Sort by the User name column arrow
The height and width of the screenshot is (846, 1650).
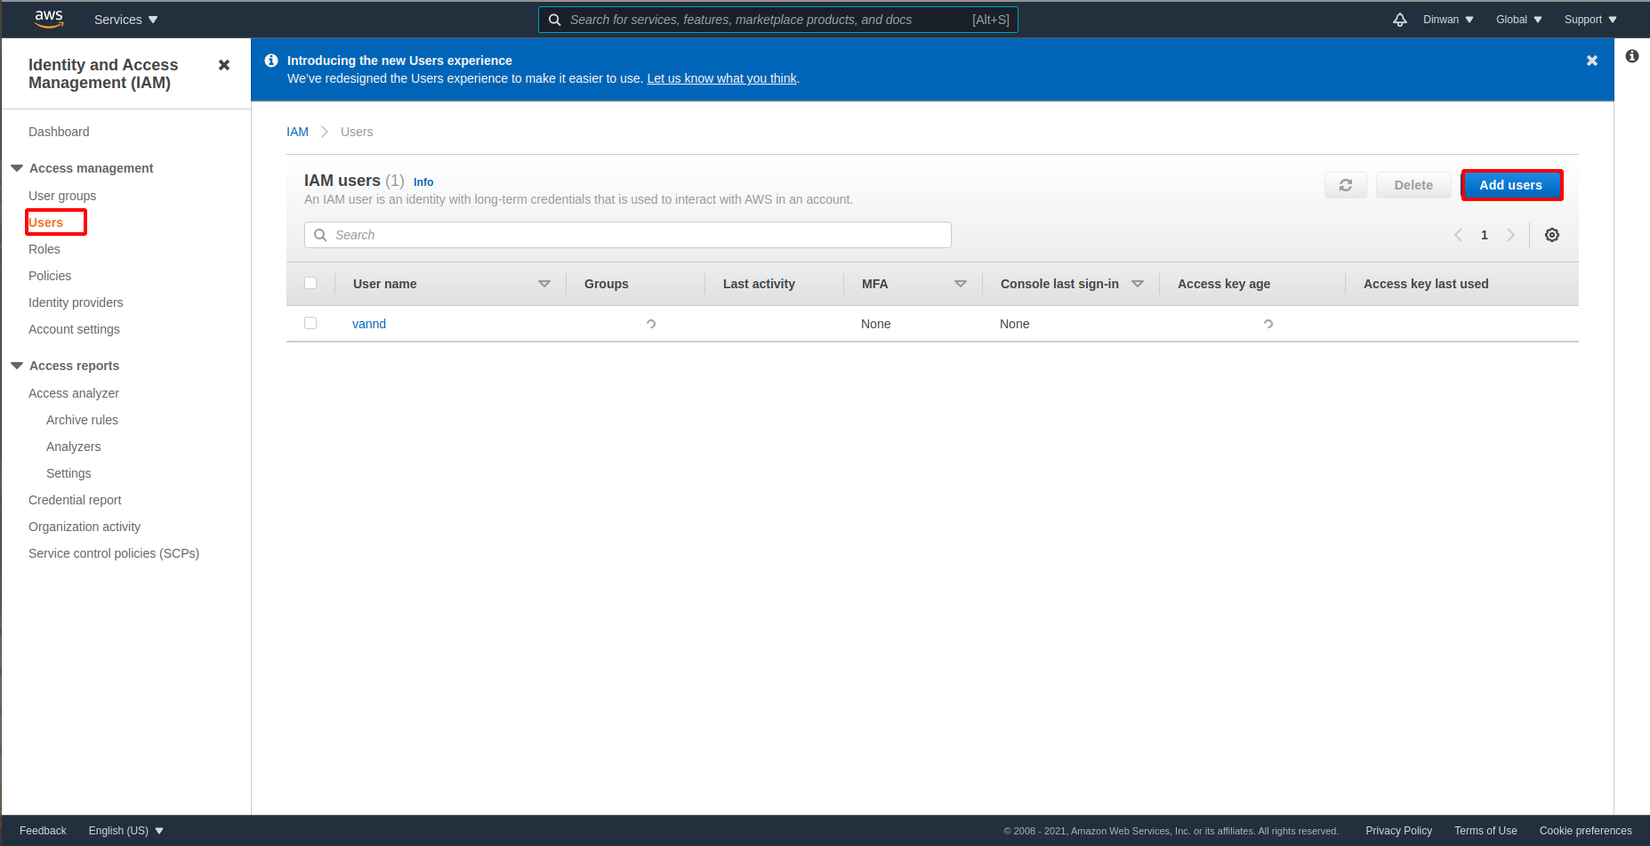click(x=544, y=284)
